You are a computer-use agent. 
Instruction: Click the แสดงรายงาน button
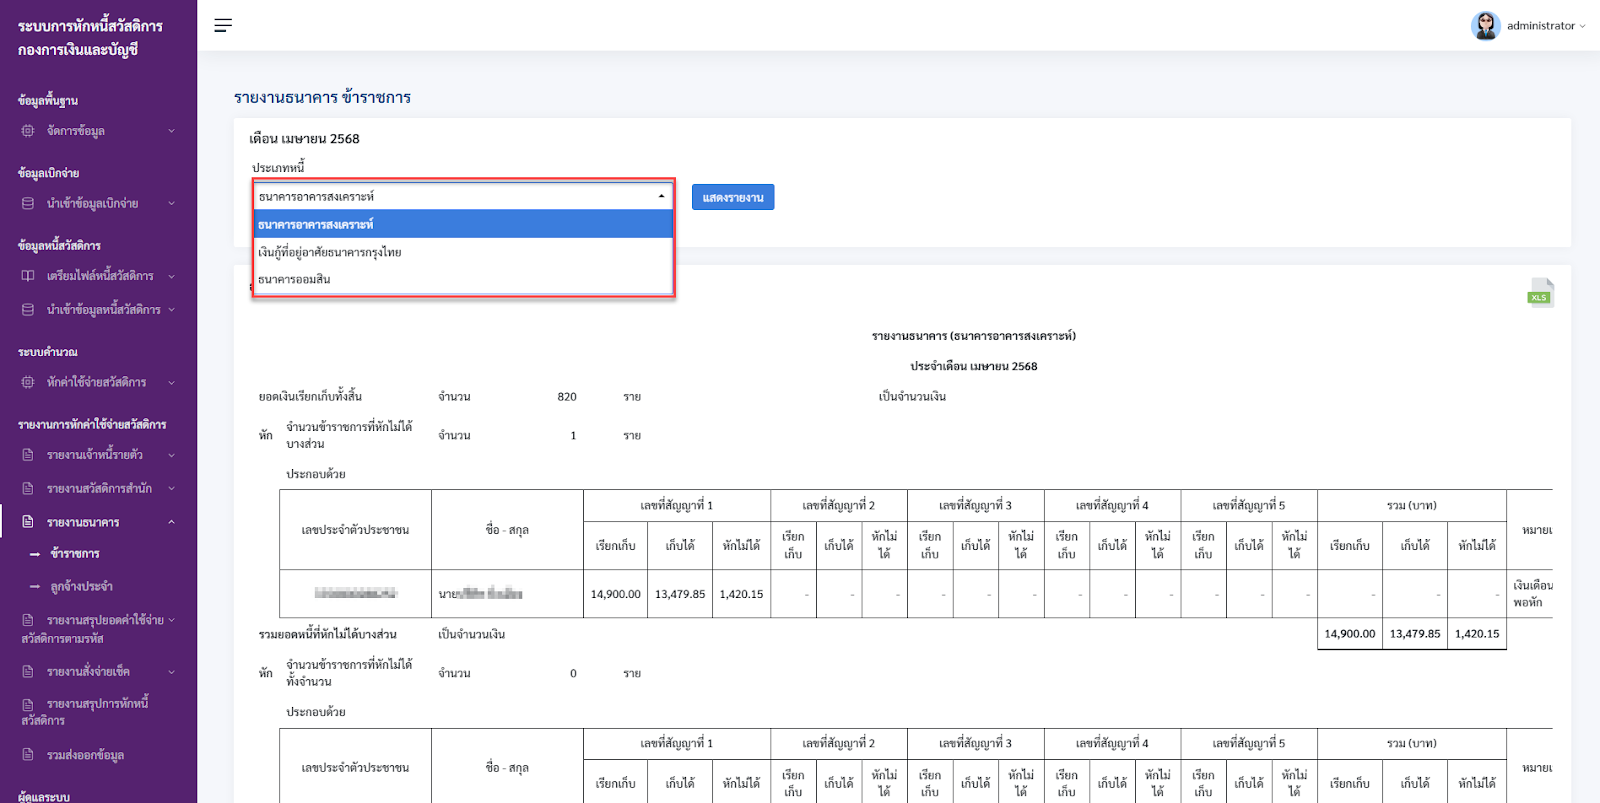click(x=733, y=197)
